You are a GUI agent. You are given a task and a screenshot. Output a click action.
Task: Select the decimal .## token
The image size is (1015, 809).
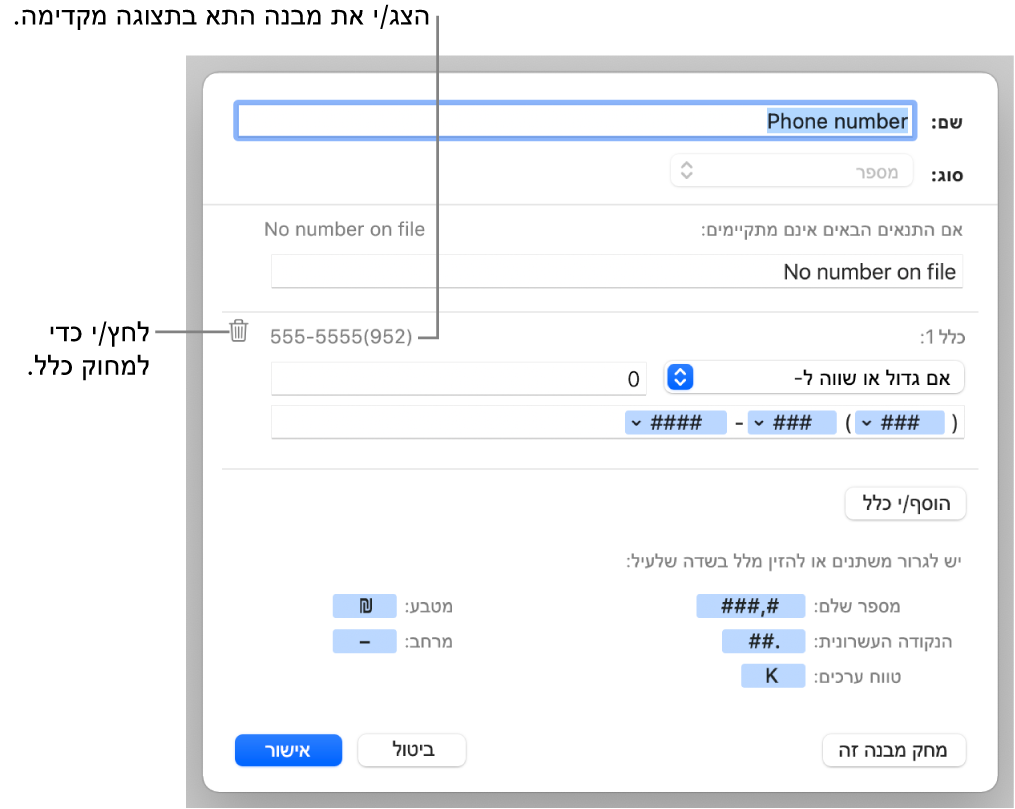(763, 641)
